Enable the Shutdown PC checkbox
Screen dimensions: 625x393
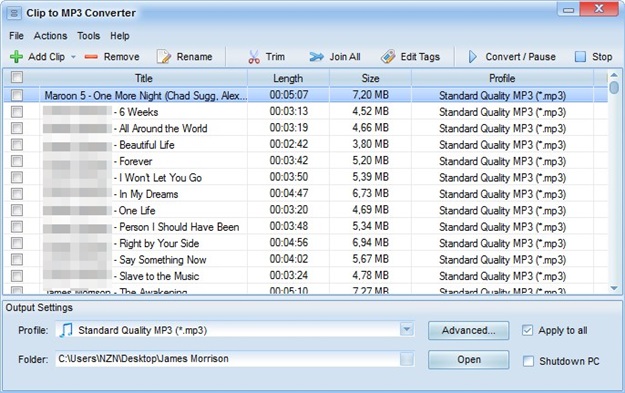click(x=528, y=361)
